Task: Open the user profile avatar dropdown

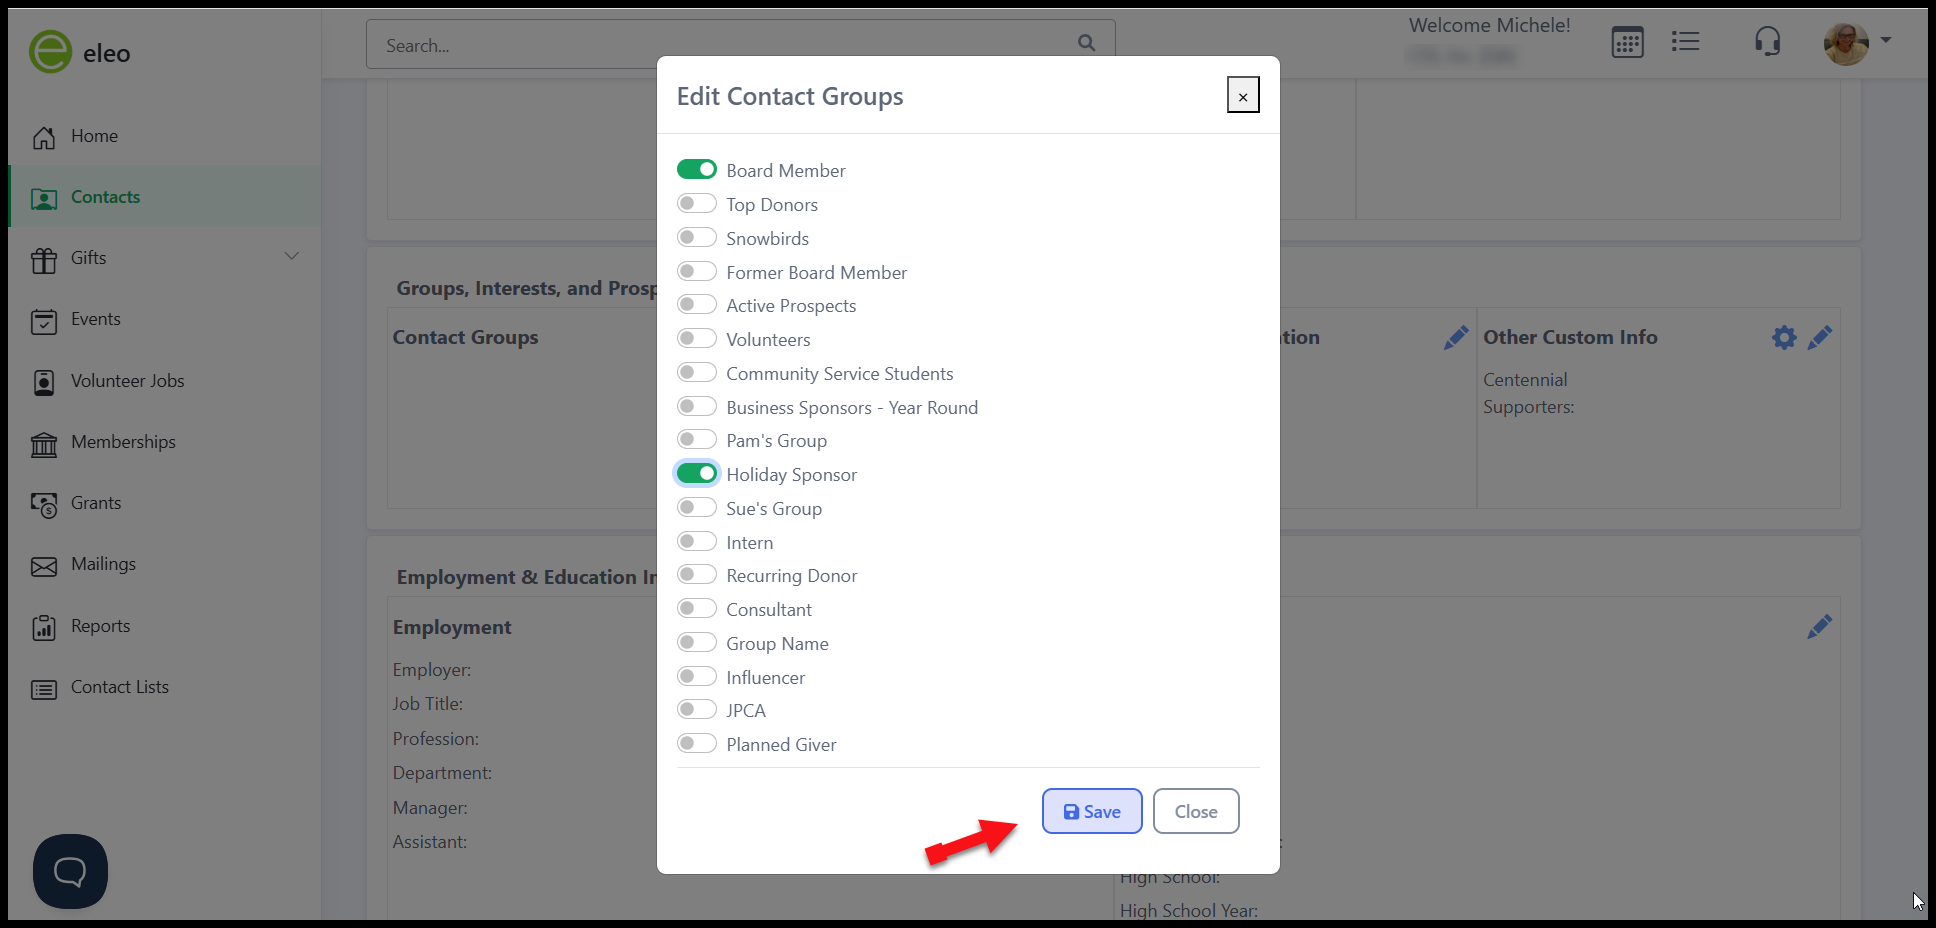Action: click(x=1857, y=43)
